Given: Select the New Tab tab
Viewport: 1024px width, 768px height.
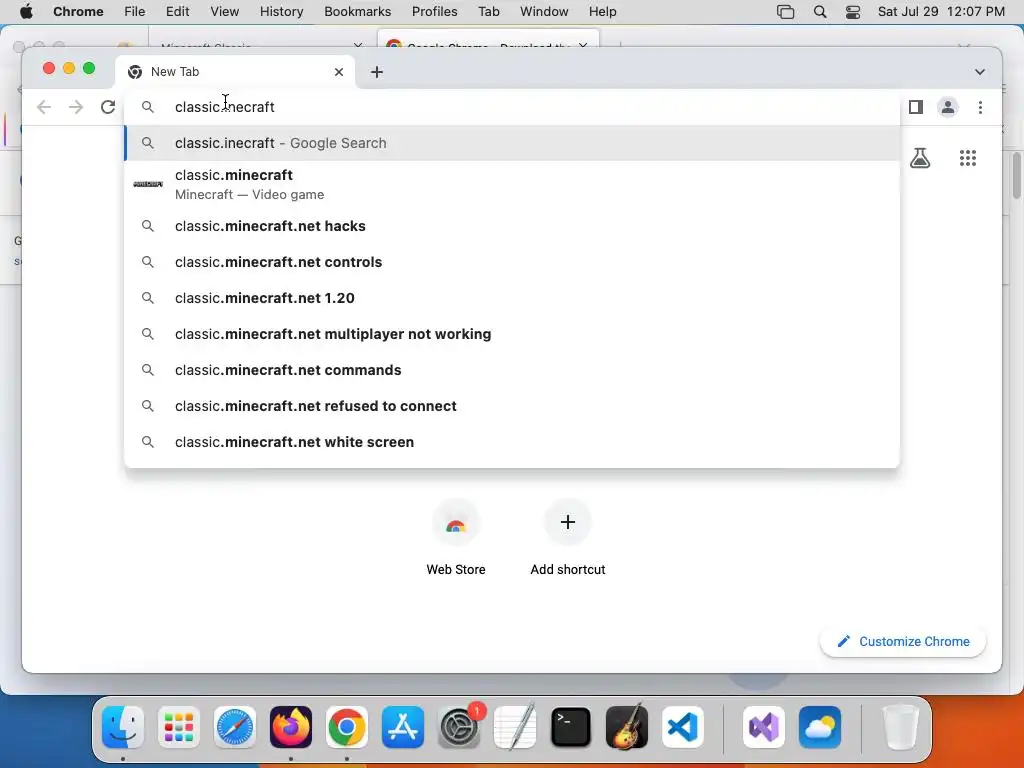Looking at the screenshot, I should 235,72.
